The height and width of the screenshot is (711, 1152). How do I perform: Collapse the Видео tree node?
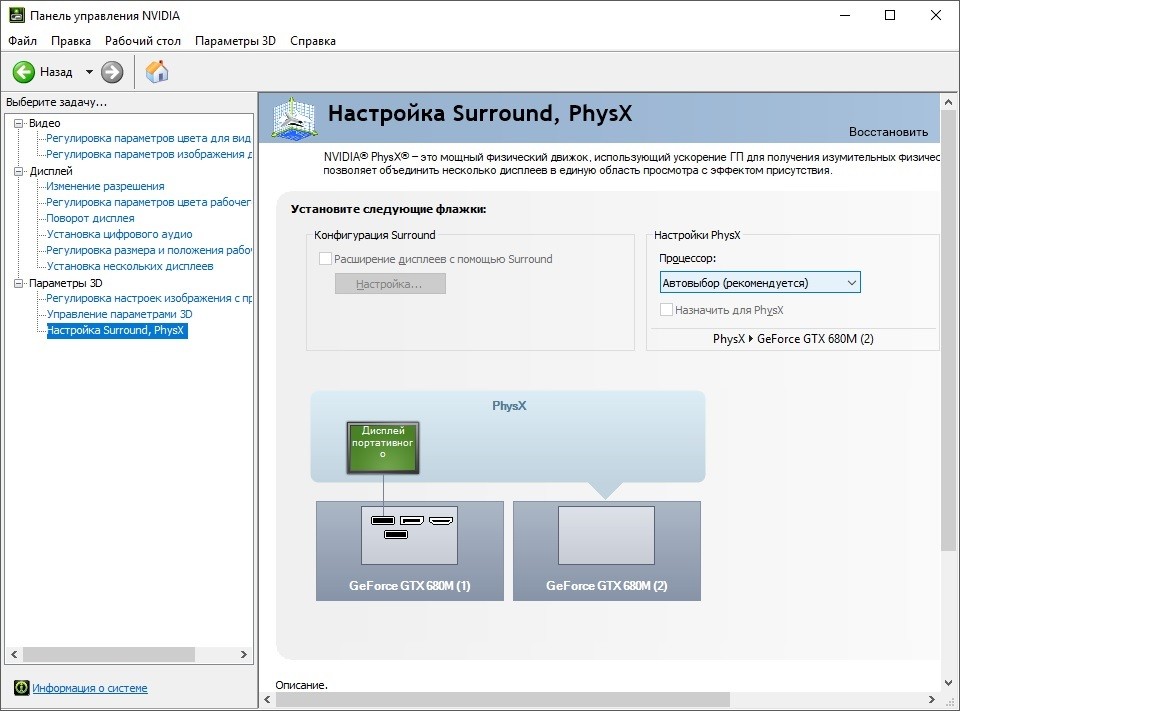[19, 123]
